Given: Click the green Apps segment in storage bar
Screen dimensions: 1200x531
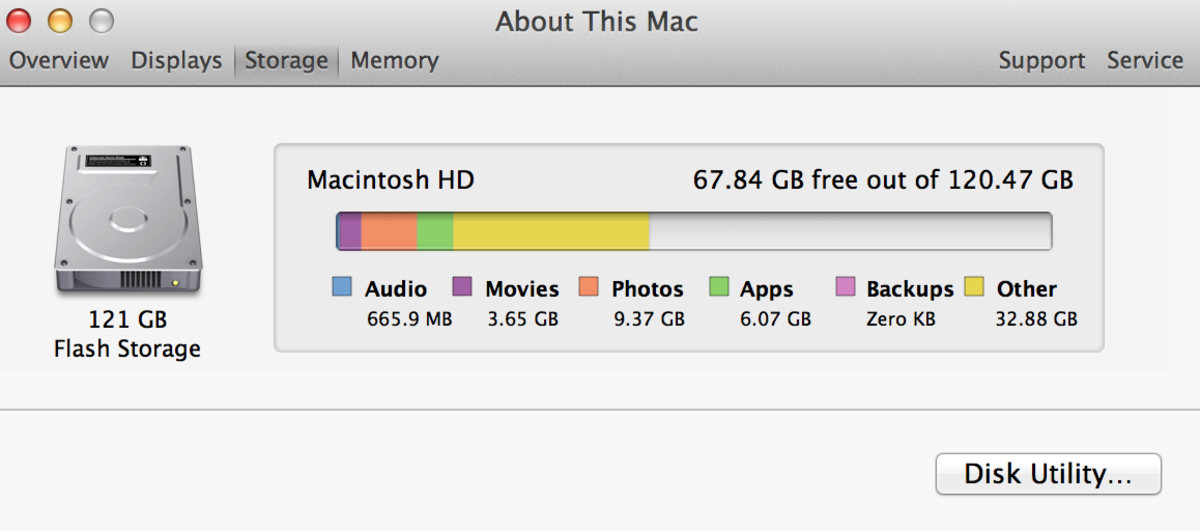Looking at the screenshot, I should 435,231.
